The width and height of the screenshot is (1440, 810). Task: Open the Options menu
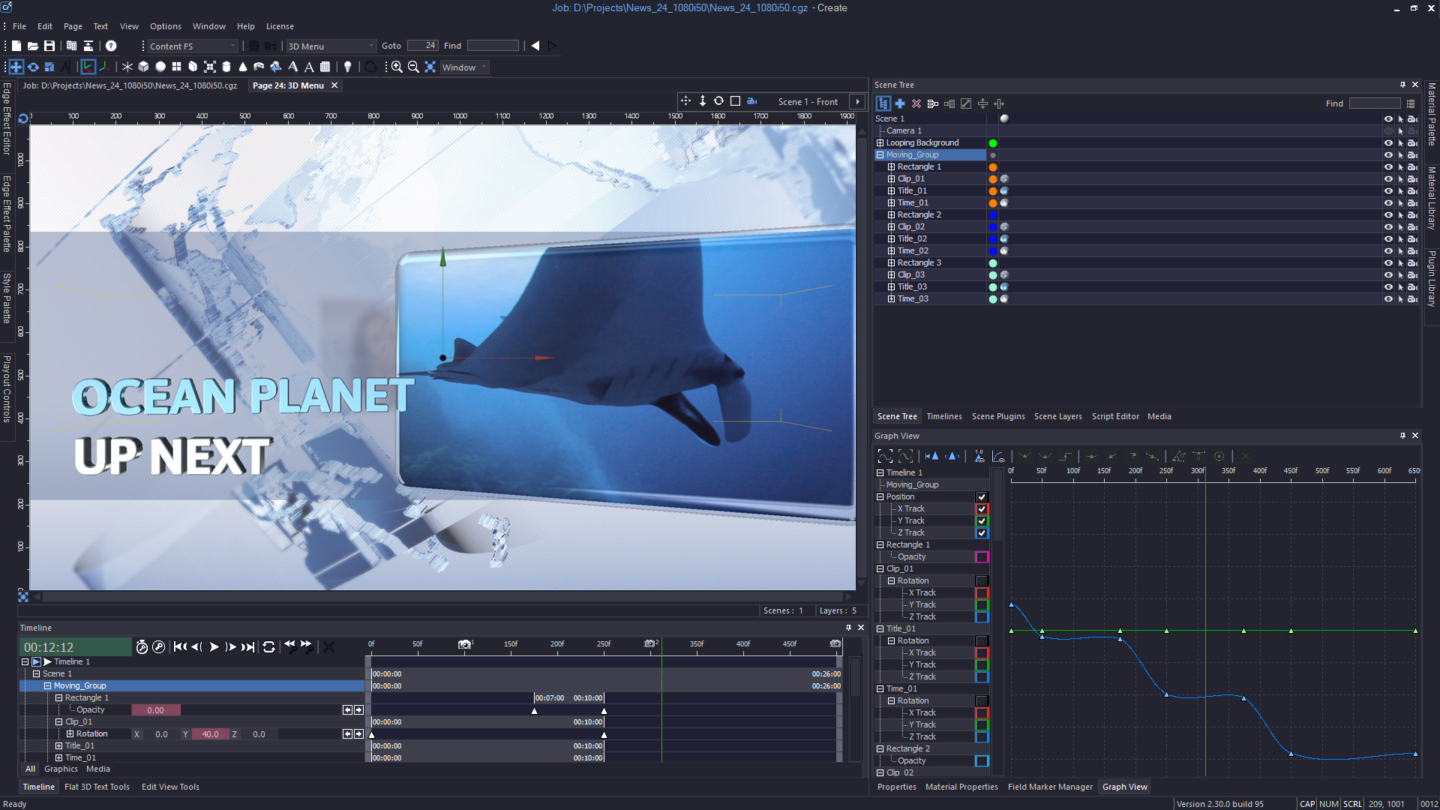[x=165, y=26]
